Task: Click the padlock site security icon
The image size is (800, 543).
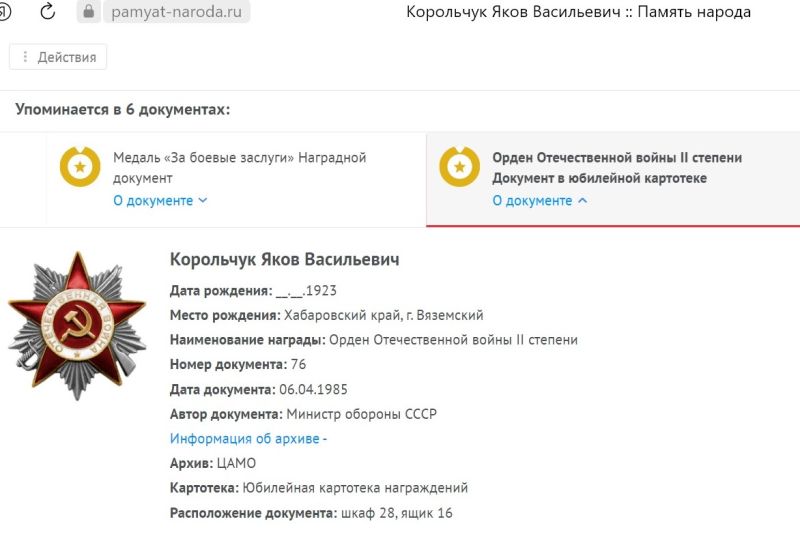Action: click(x=89, y=11)
